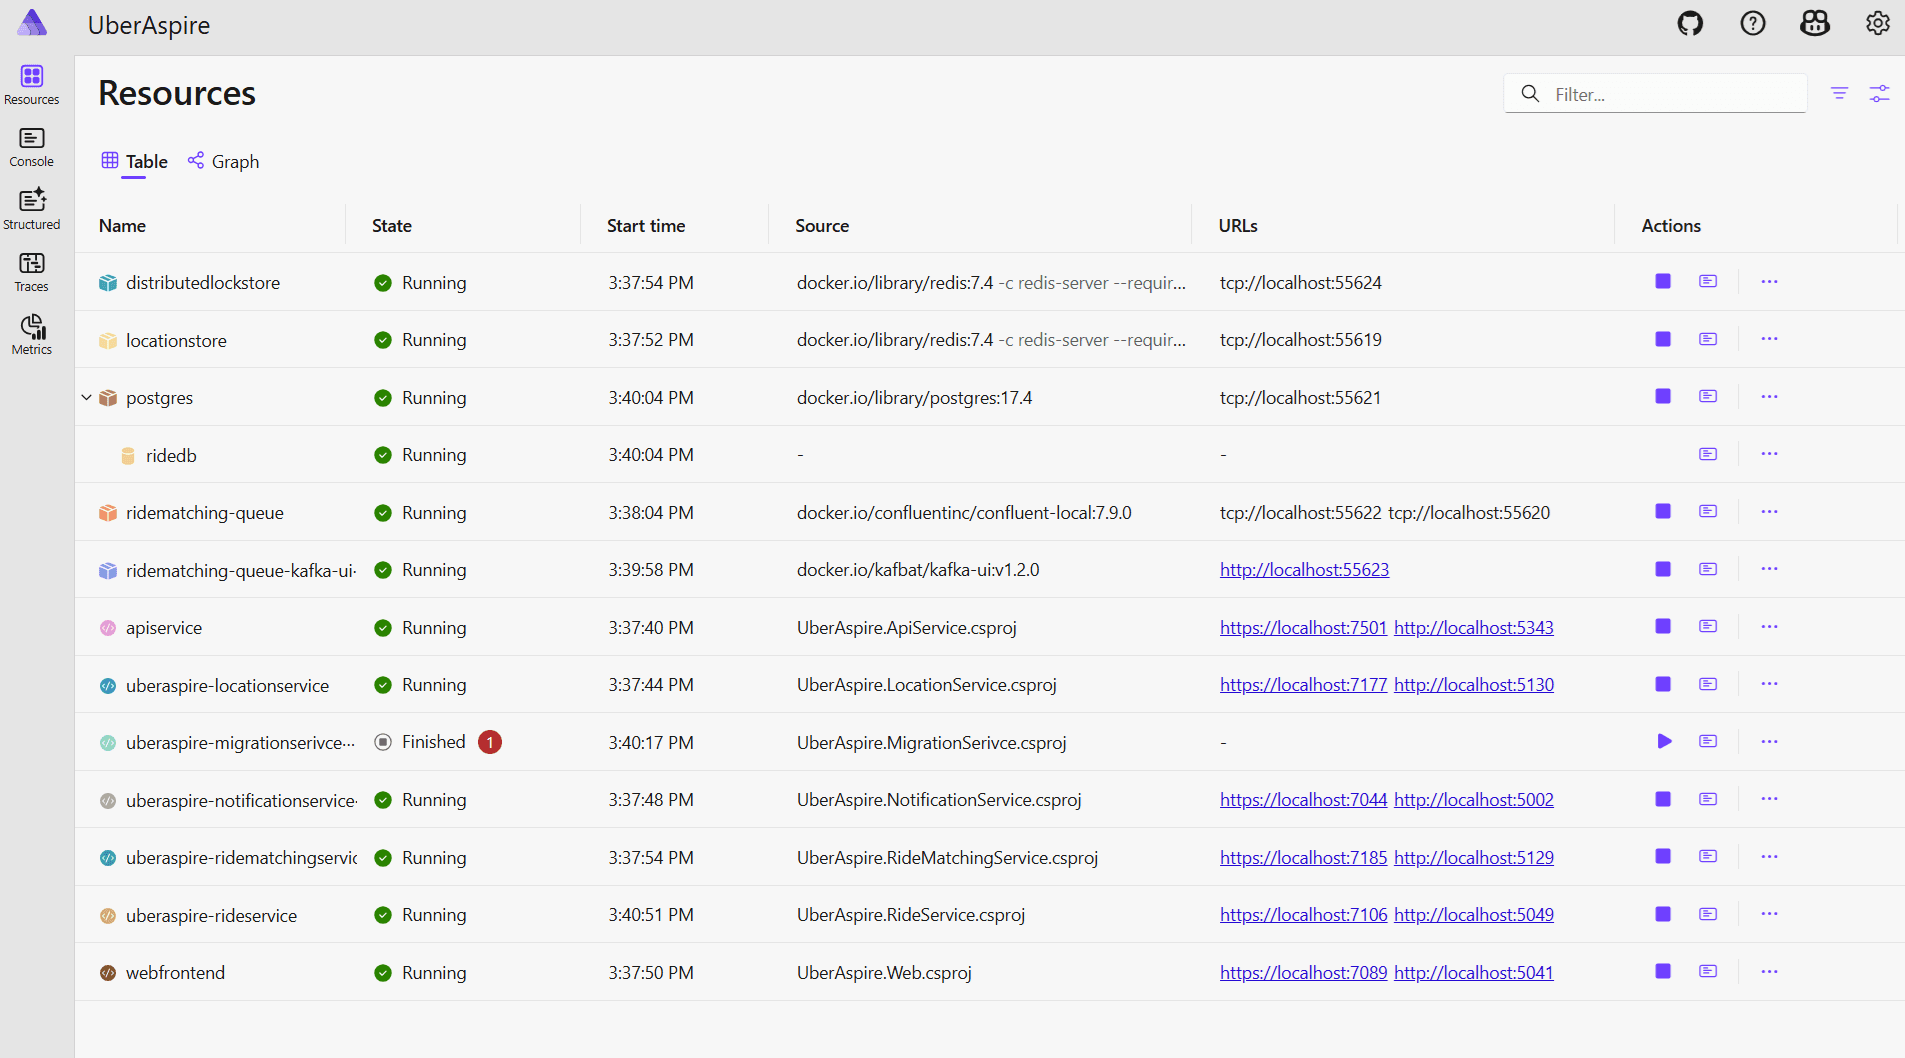The width and height of the screenshot is (1905, 1058).
Task: View console logs for distributedlockstore
Action: point(1708,282)
